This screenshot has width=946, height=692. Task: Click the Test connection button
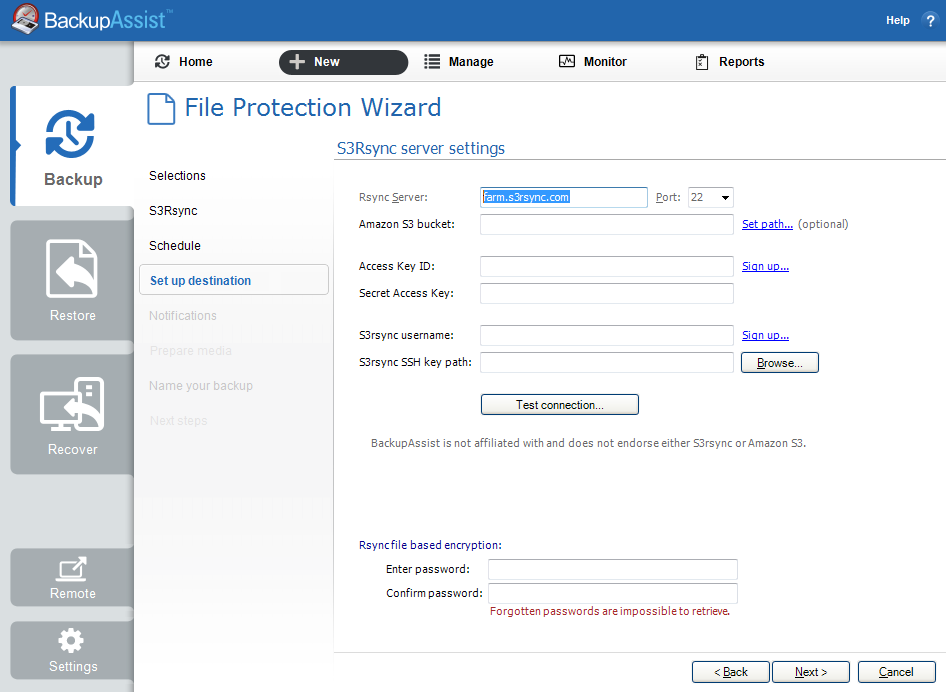point(560,405)
